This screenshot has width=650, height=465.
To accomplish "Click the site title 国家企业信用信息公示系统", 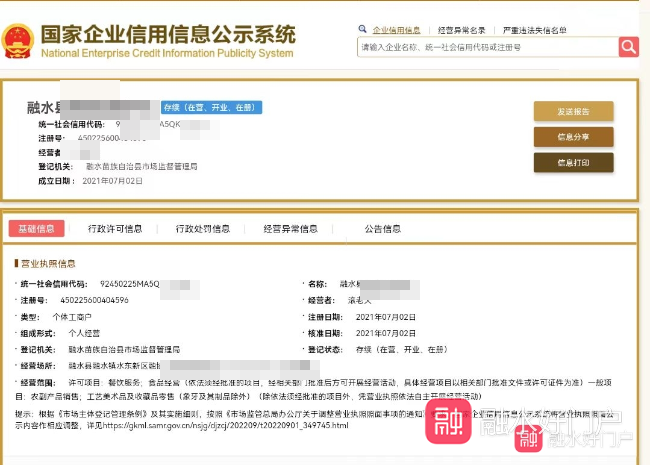I will [168, 34].
